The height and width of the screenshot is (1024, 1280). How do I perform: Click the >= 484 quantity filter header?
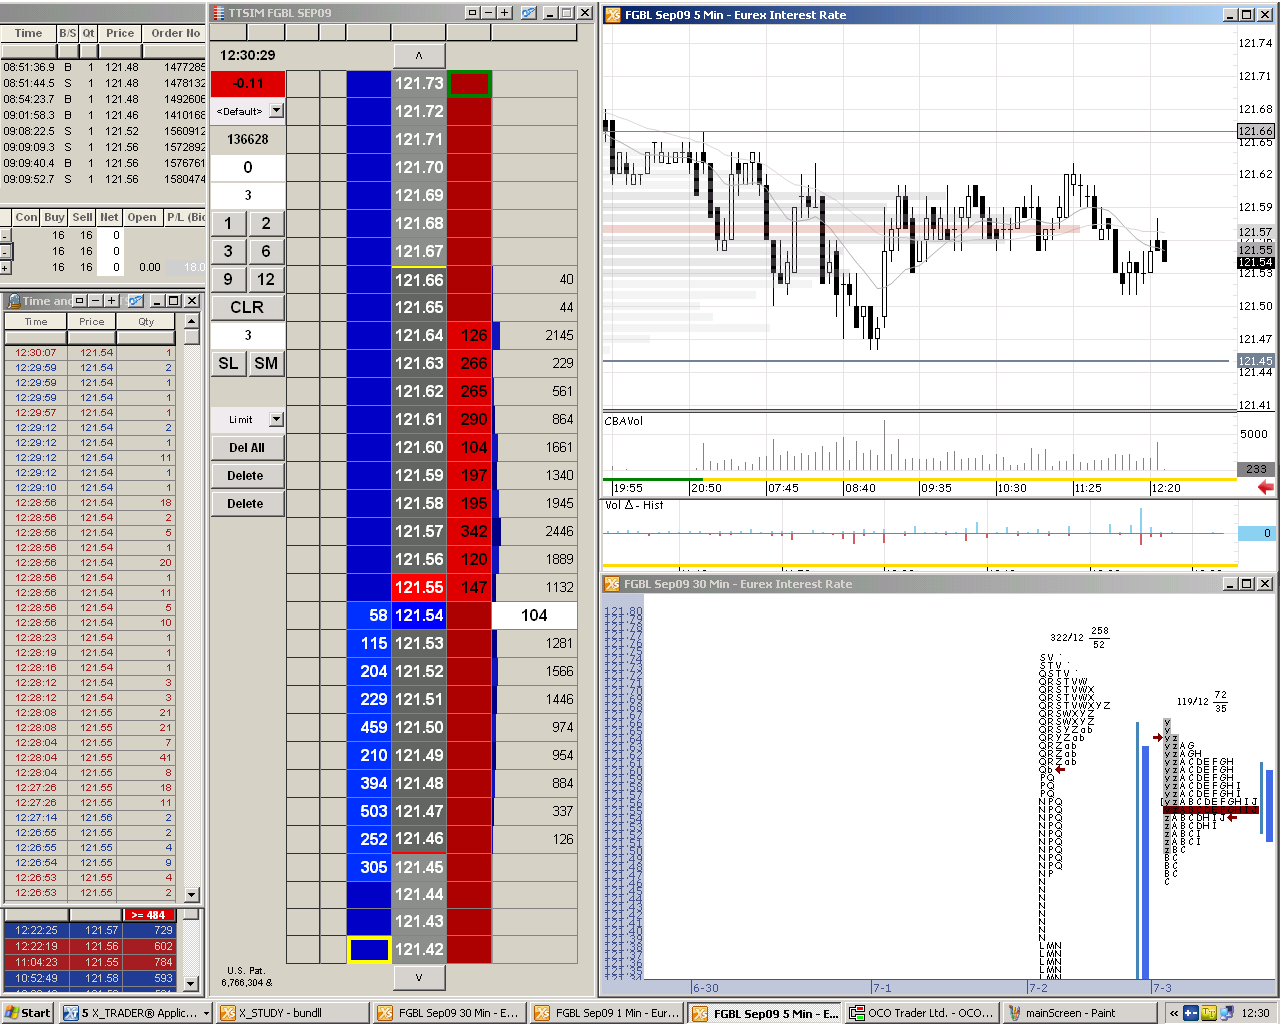tap(149, 914)
